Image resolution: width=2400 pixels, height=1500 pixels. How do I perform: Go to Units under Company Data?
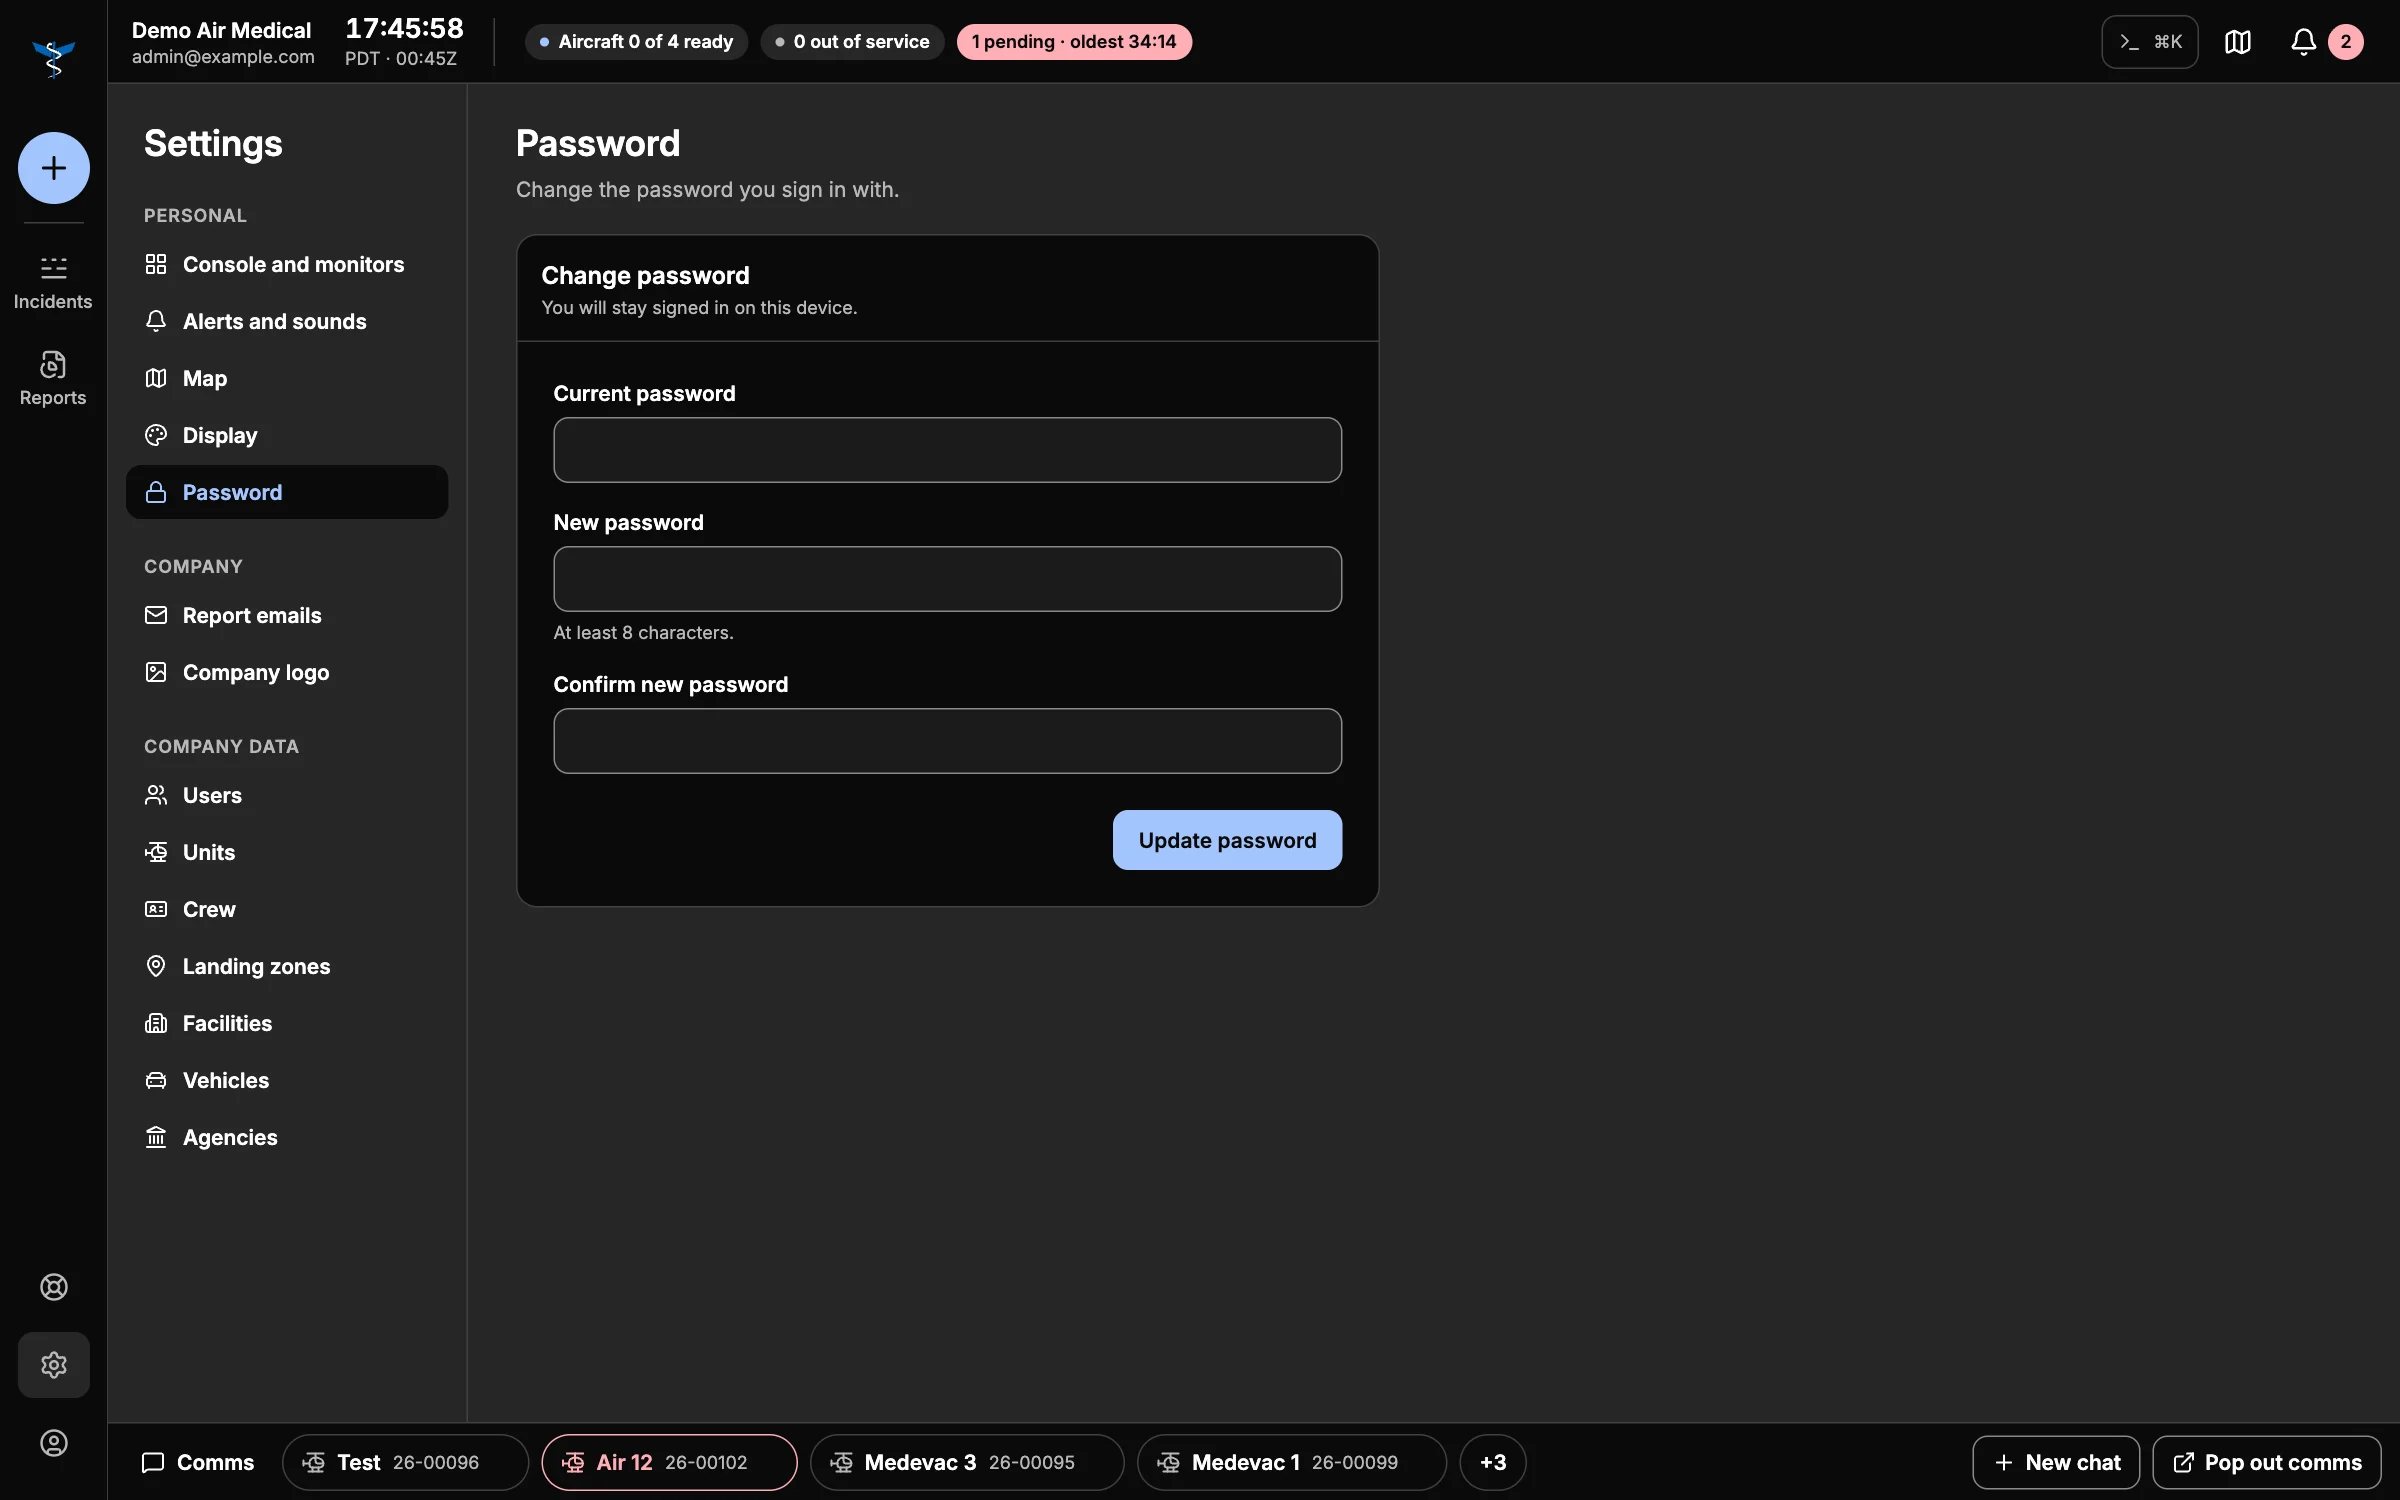(x=287, y=852)
